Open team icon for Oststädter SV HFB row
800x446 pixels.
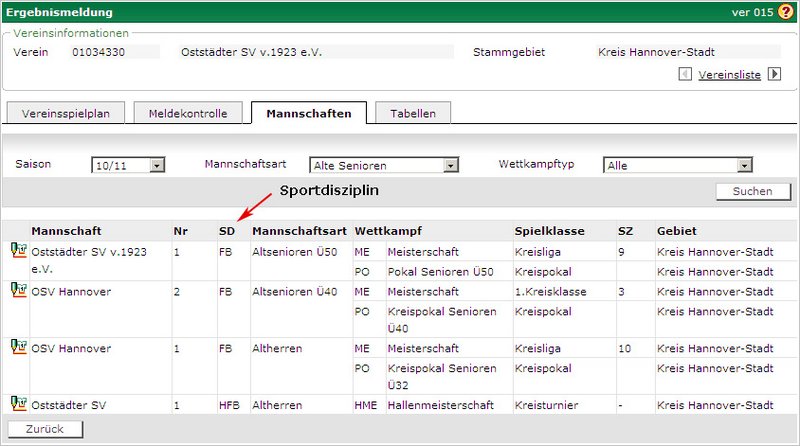[17, 404]
